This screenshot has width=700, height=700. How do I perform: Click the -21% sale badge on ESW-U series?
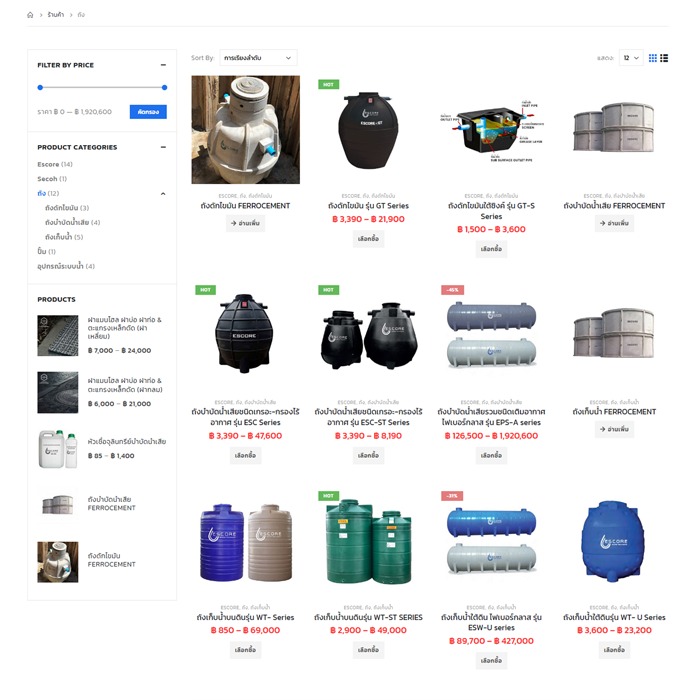[452, 496]
